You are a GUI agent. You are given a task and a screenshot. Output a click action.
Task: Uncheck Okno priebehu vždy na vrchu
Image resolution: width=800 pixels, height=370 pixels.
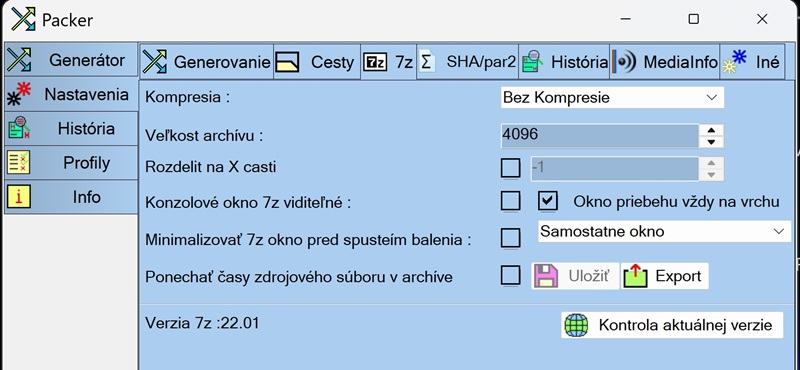coord(548,201)
